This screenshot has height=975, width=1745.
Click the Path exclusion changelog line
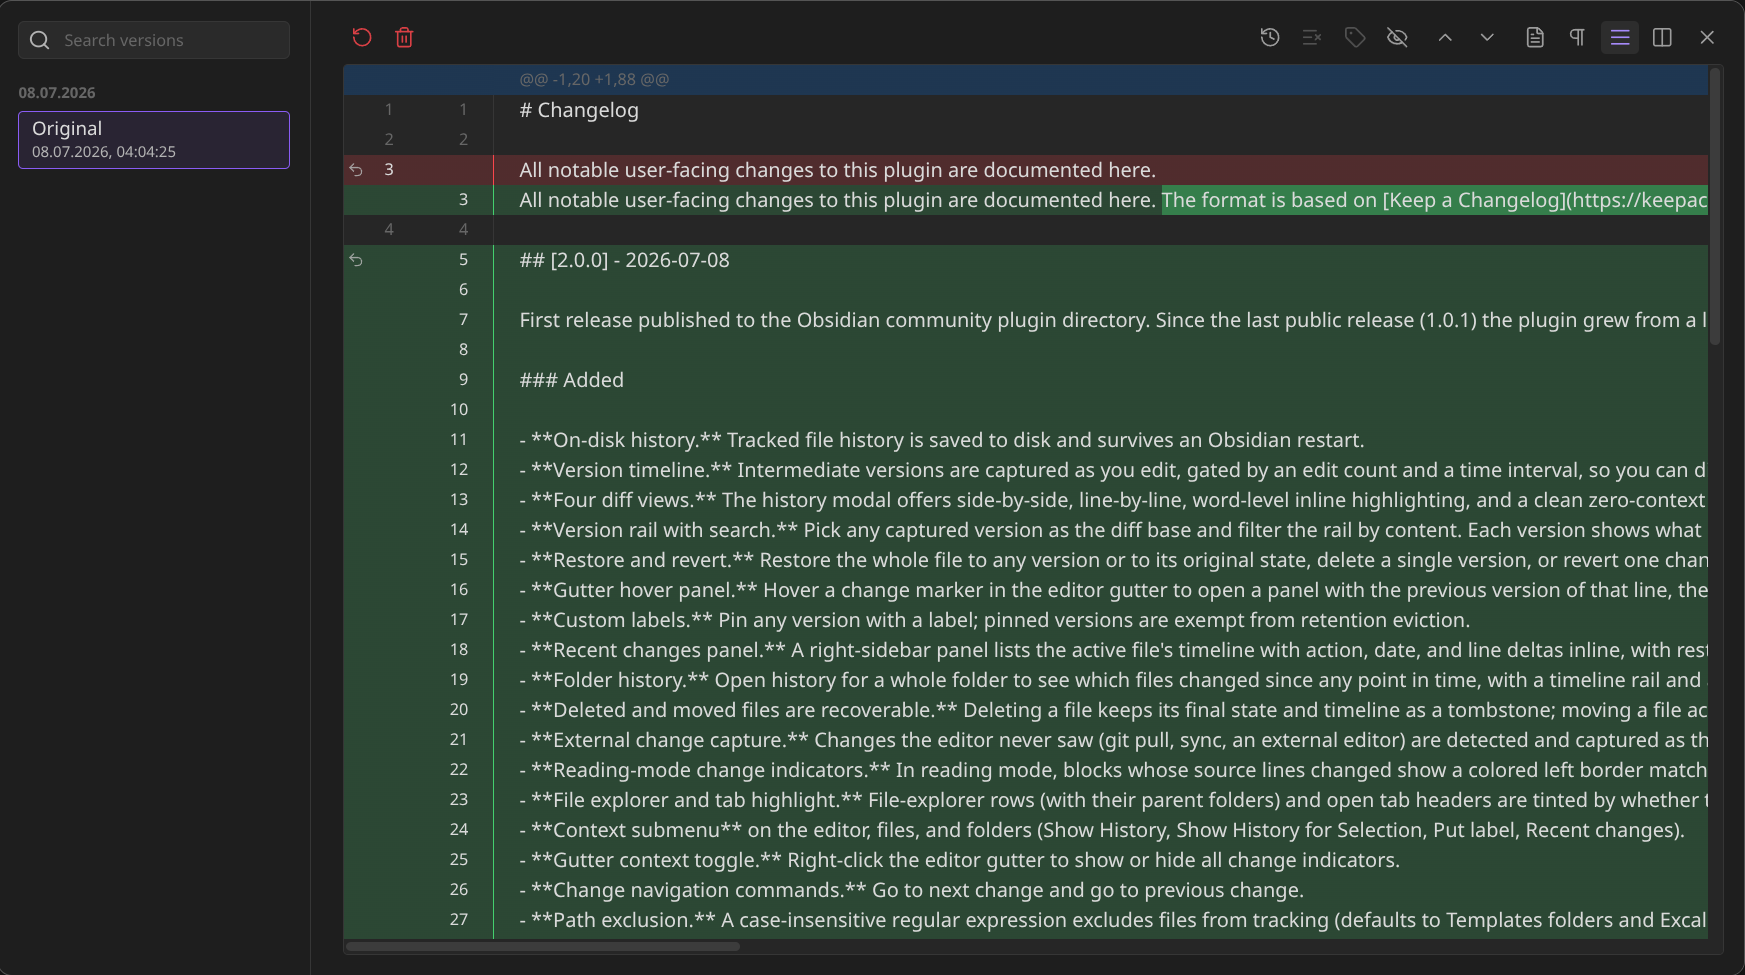coord(1113,920)
